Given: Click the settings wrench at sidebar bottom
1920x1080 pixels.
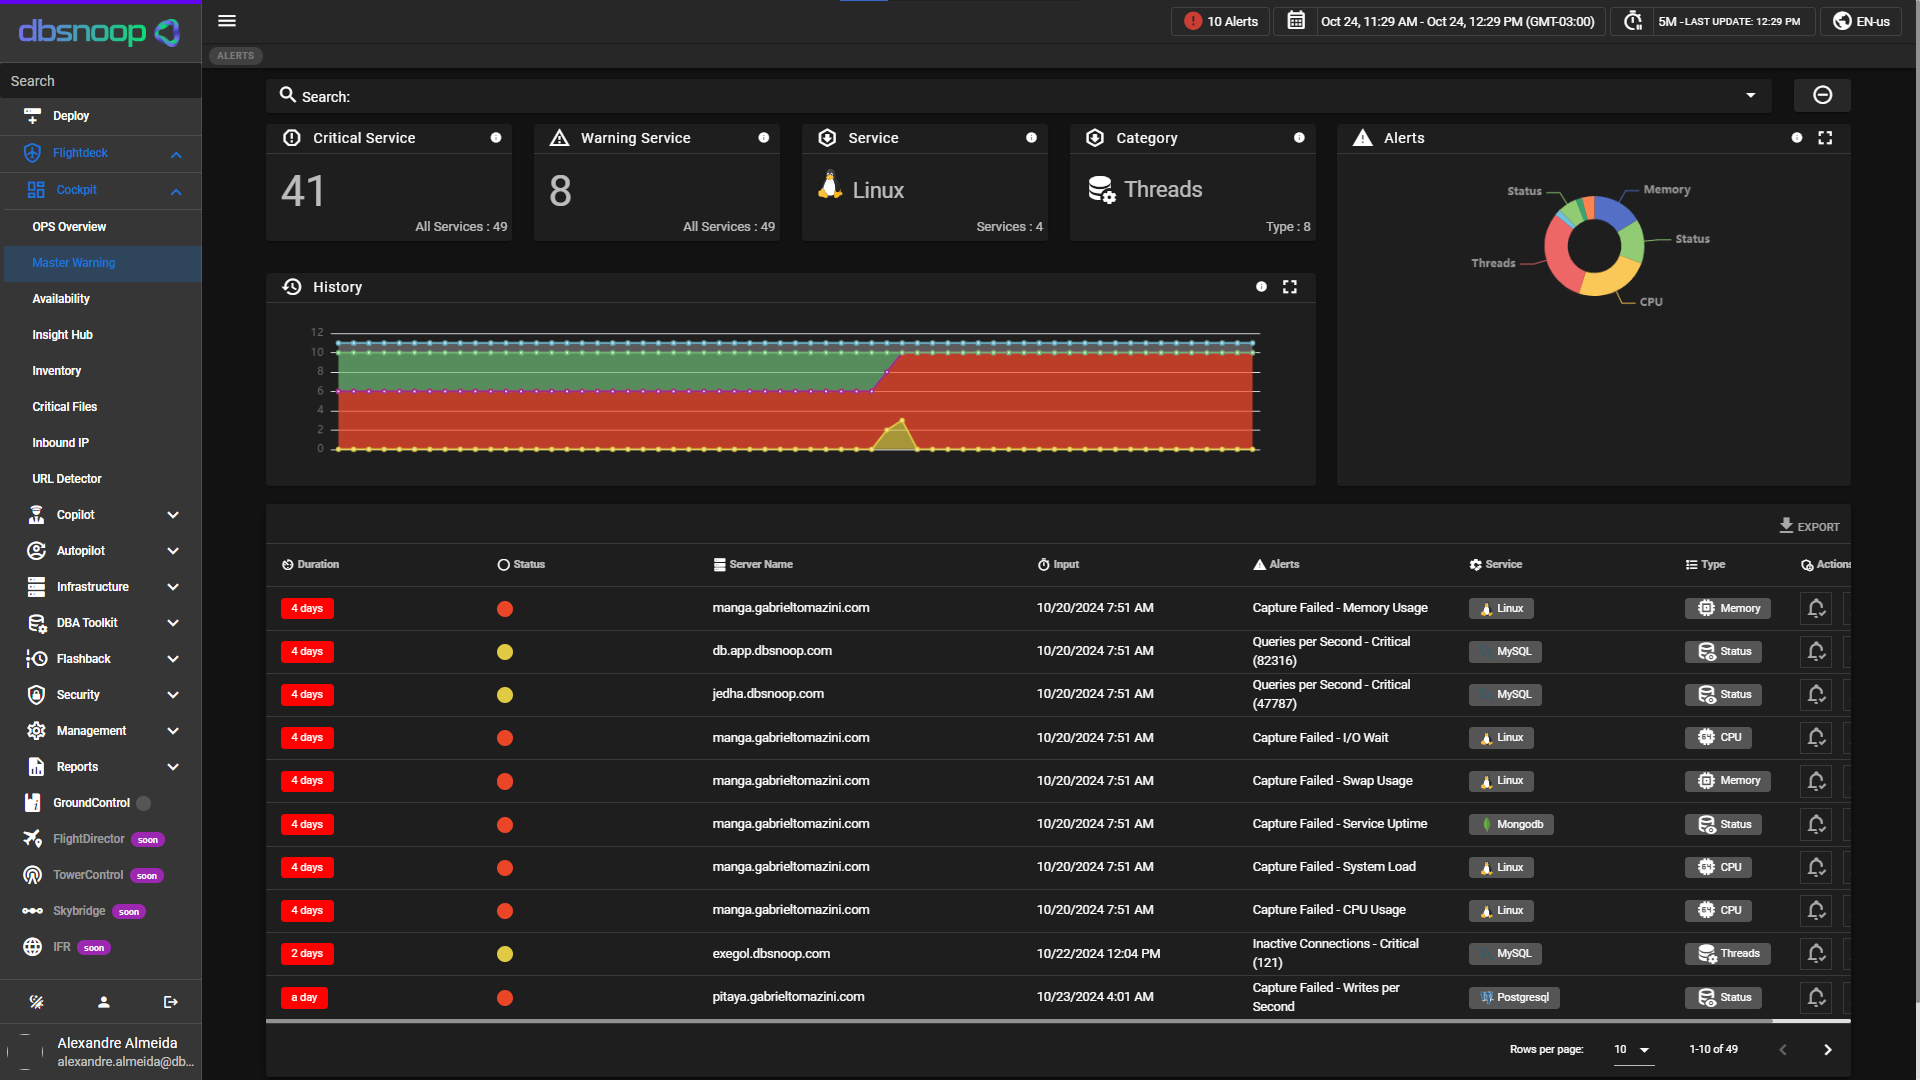Looking at the screenshot, I should point(37,1002).
